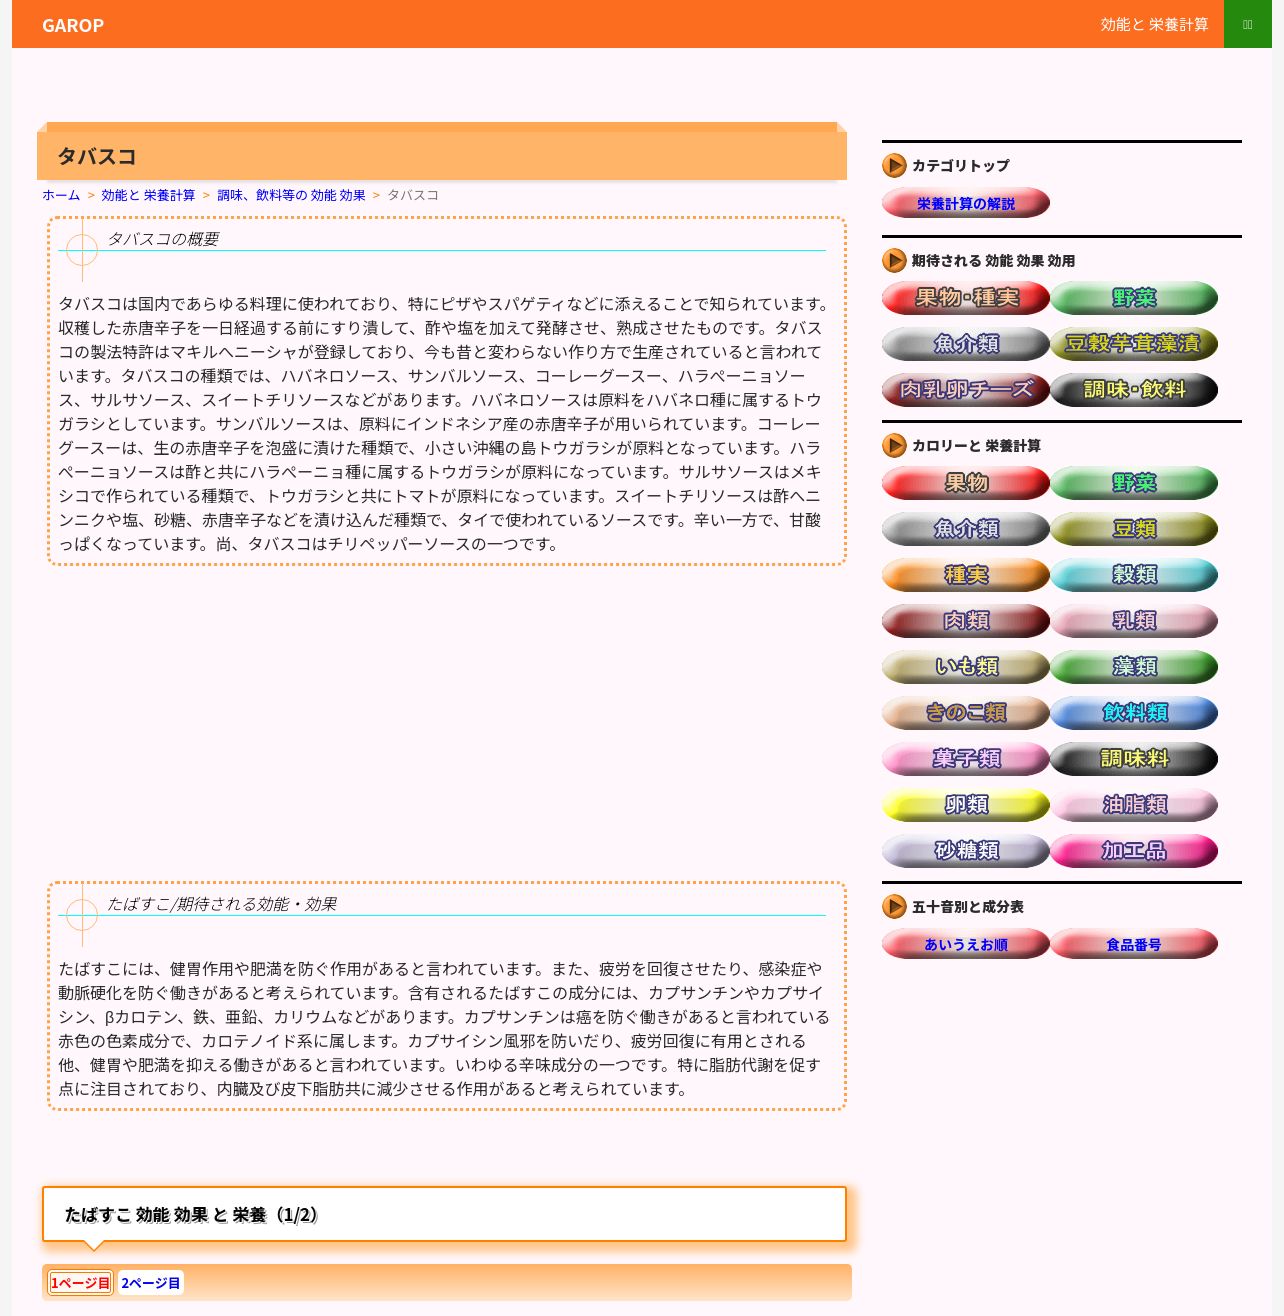Open 肉乳卵チーズ category button
1284x1316 pixels.
tap(966, 390)
